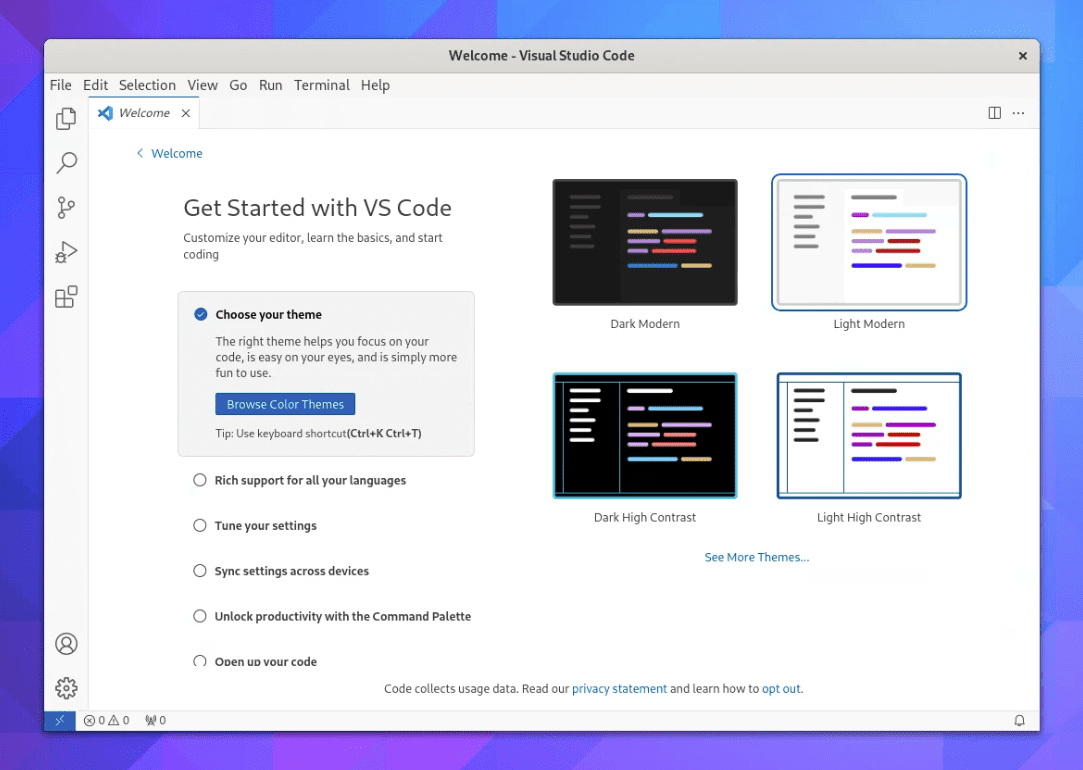Open the Explorer sidebar icon

point(65,118)
